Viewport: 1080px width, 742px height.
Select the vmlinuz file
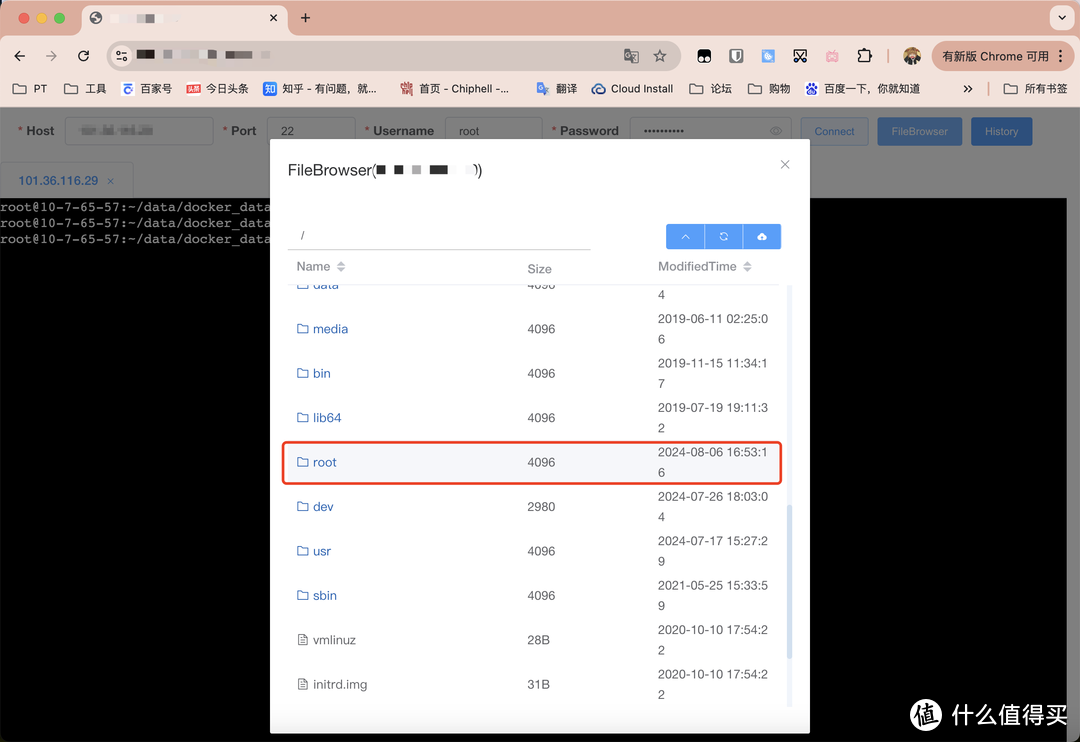(x=334, y=640)
